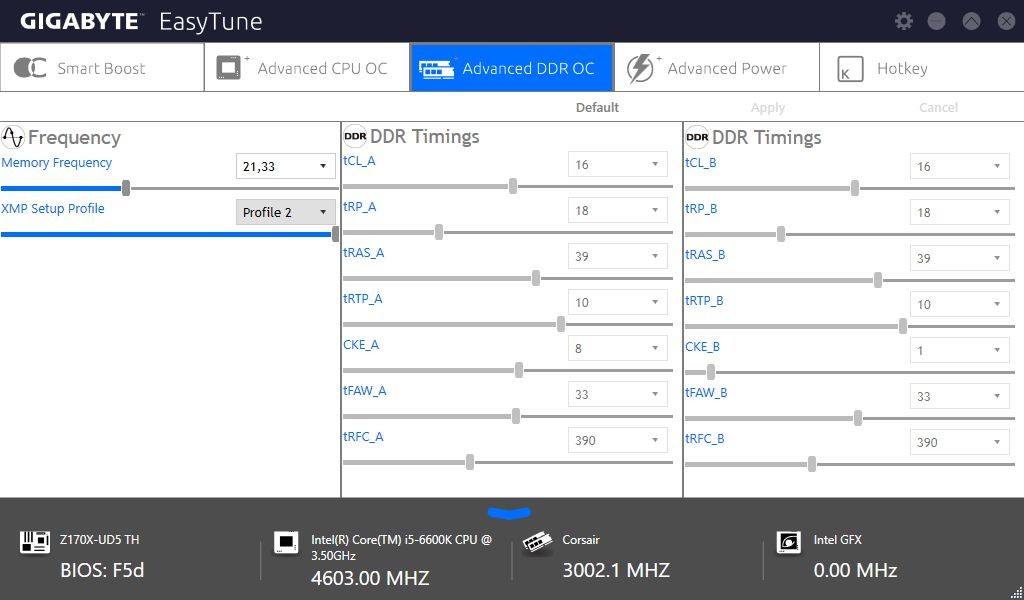Click the Default button

(x=597, y=108)
